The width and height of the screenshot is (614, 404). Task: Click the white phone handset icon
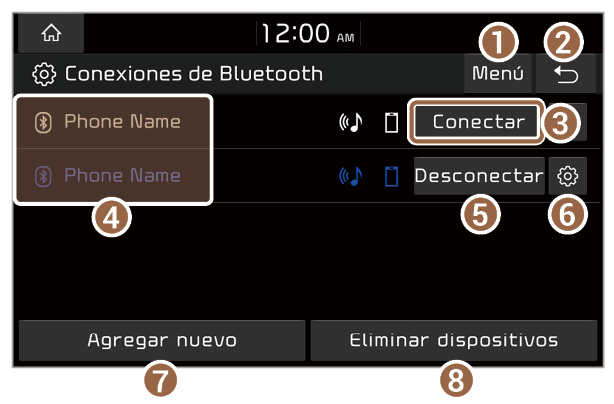pos(391,123)
